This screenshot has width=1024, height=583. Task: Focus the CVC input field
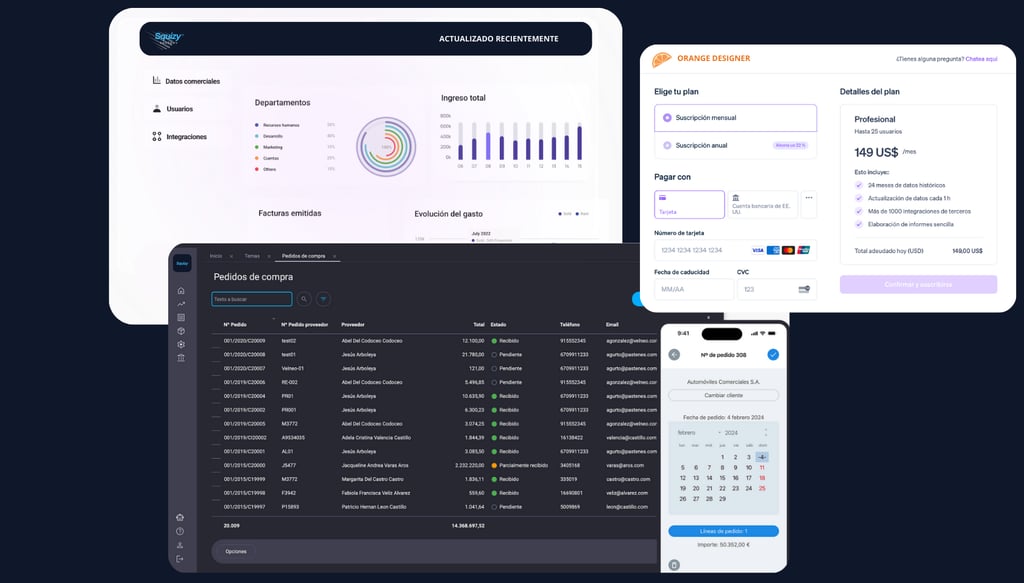point(776,289)
